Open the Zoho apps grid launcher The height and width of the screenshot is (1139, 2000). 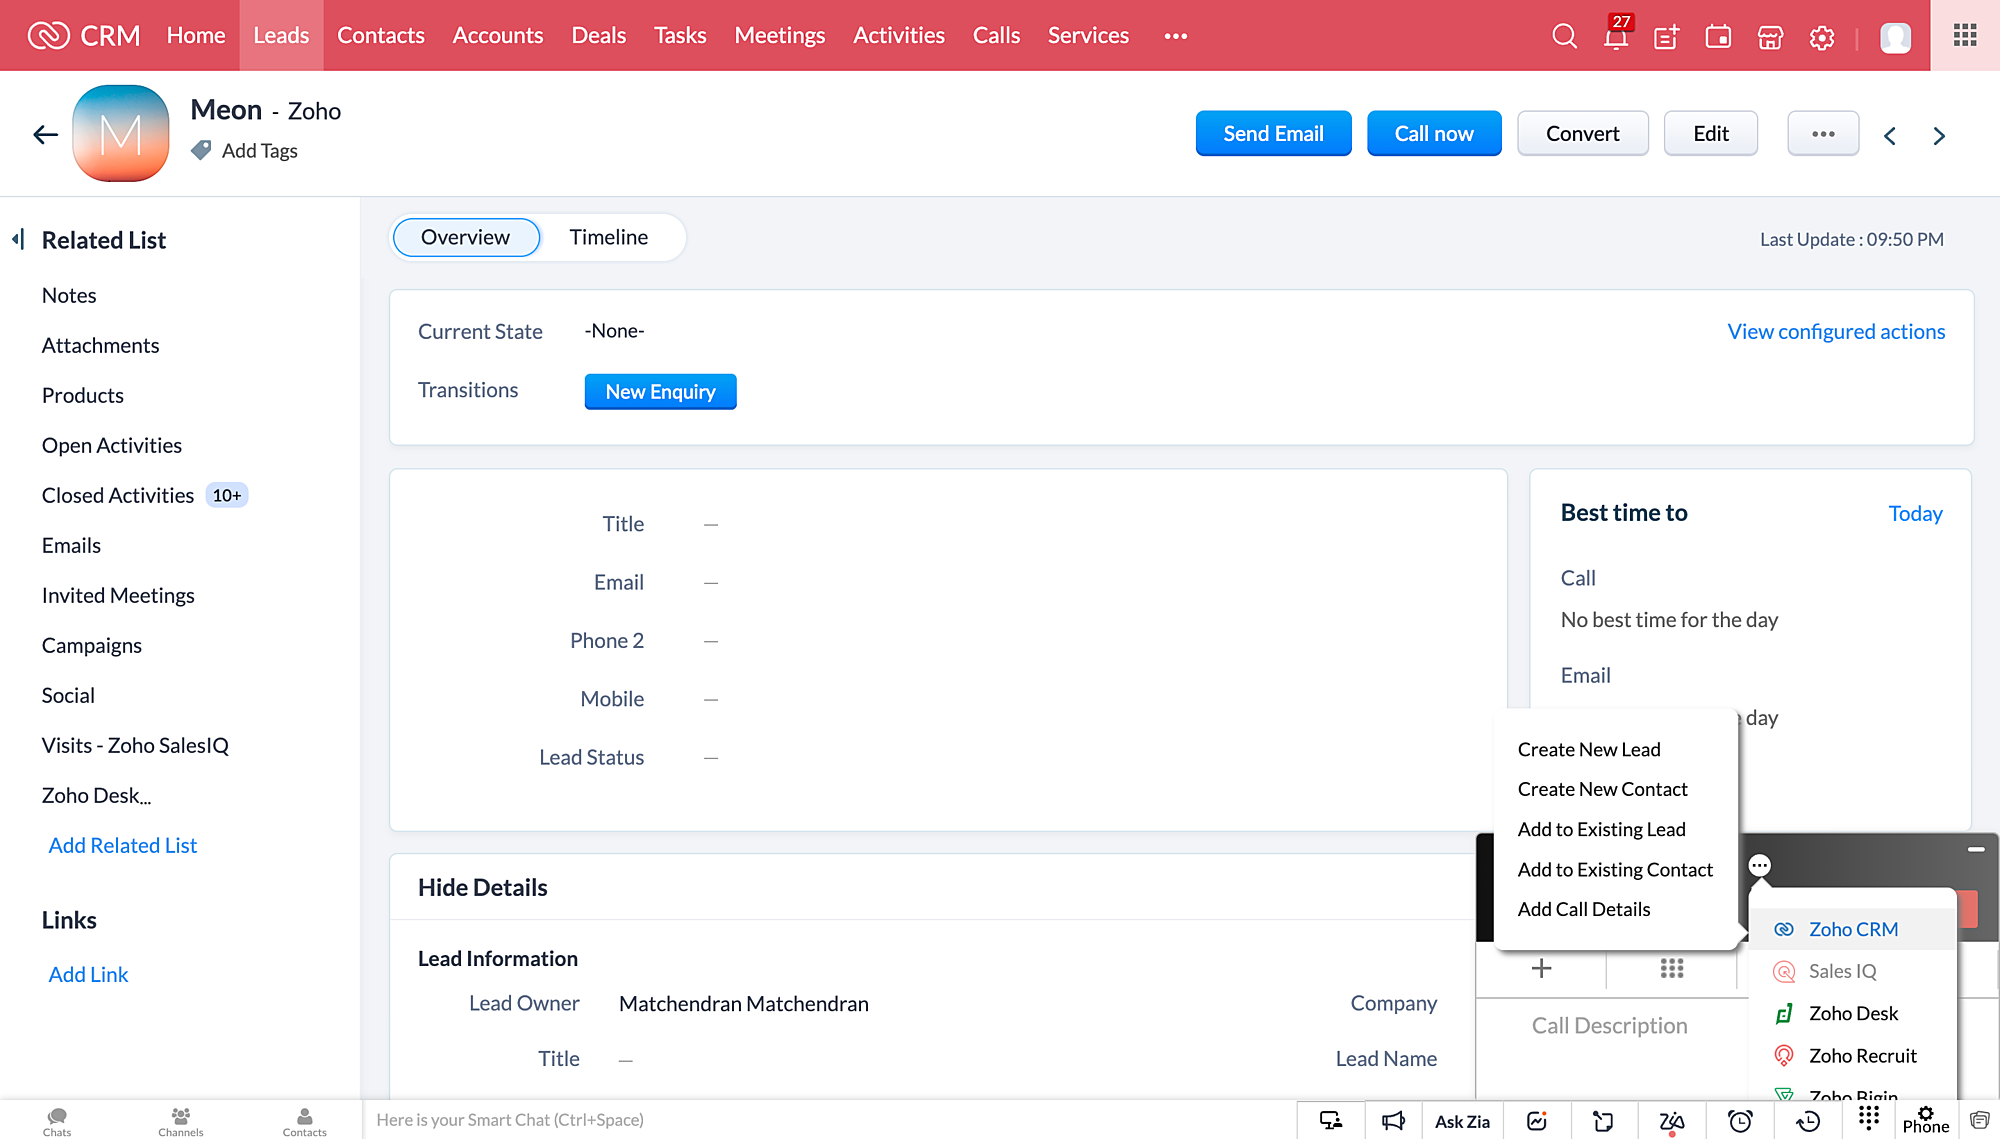click(1965, 35)
